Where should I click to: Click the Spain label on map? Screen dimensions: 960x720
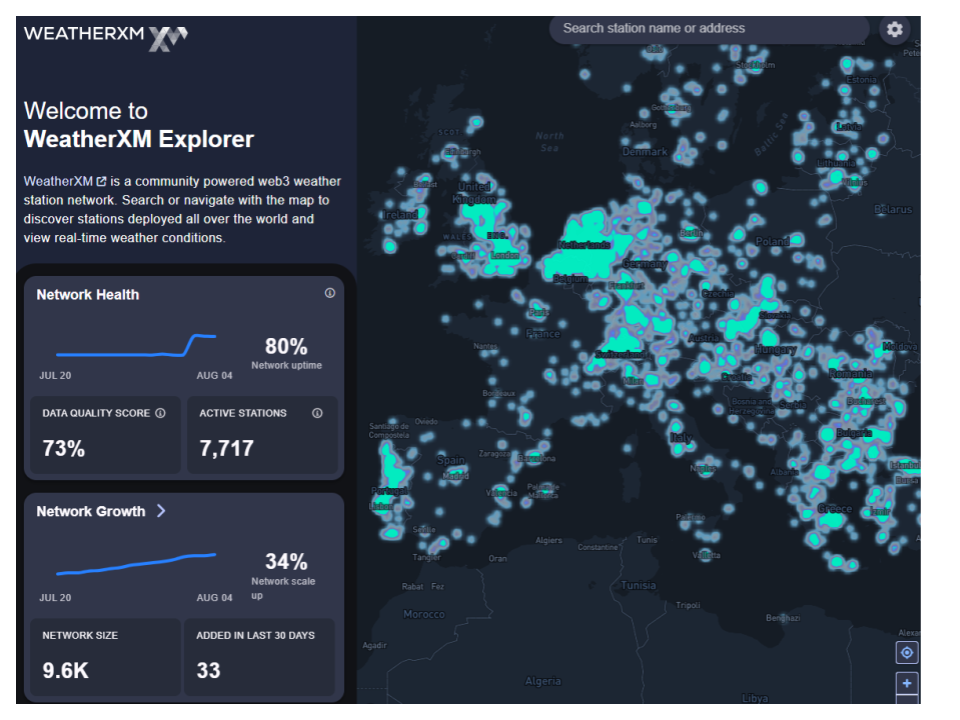point(451,460)
